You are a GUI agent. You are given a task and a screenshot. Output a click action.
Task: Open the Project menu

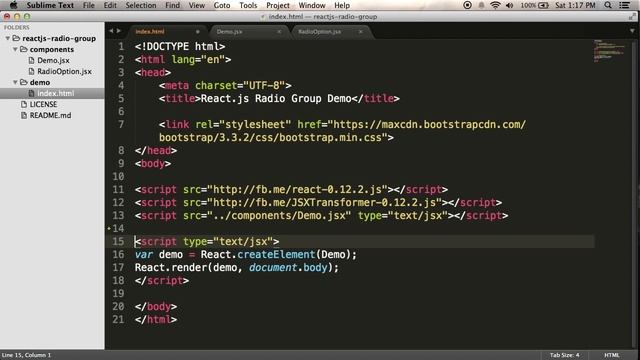[x=278, y=5]
